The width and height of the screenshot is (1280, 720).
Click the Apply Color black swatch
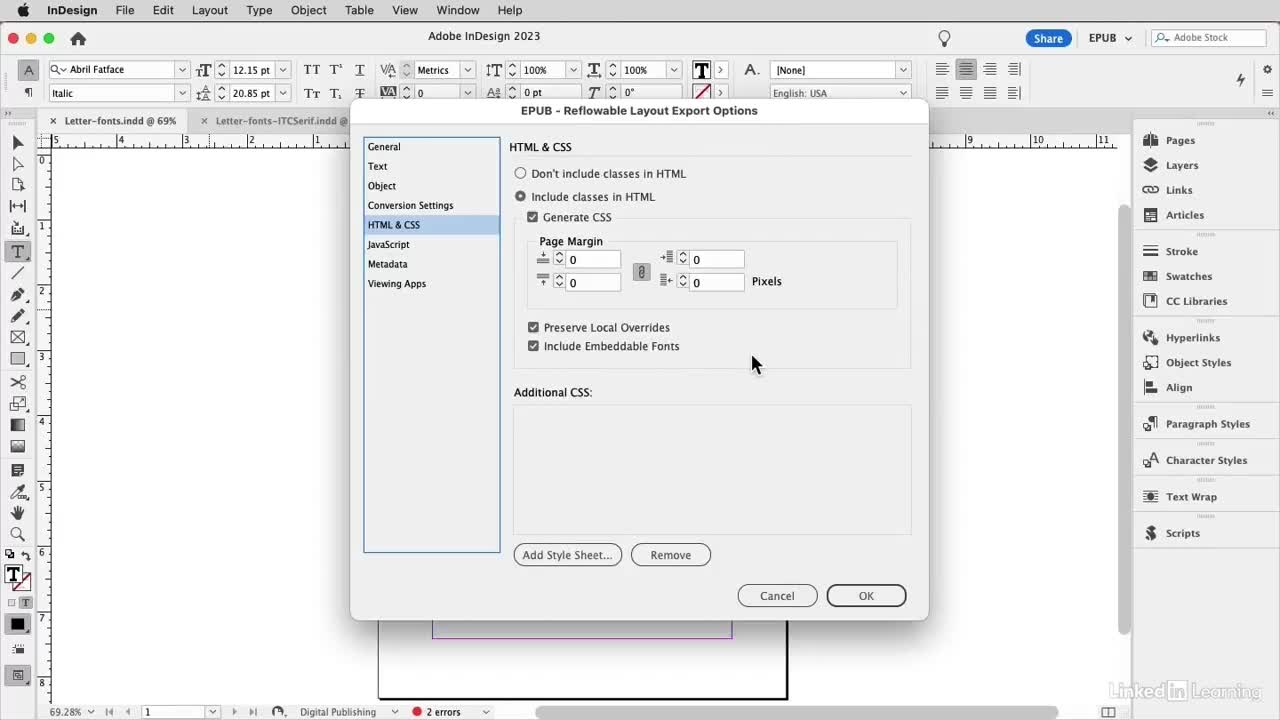point(17,625)
